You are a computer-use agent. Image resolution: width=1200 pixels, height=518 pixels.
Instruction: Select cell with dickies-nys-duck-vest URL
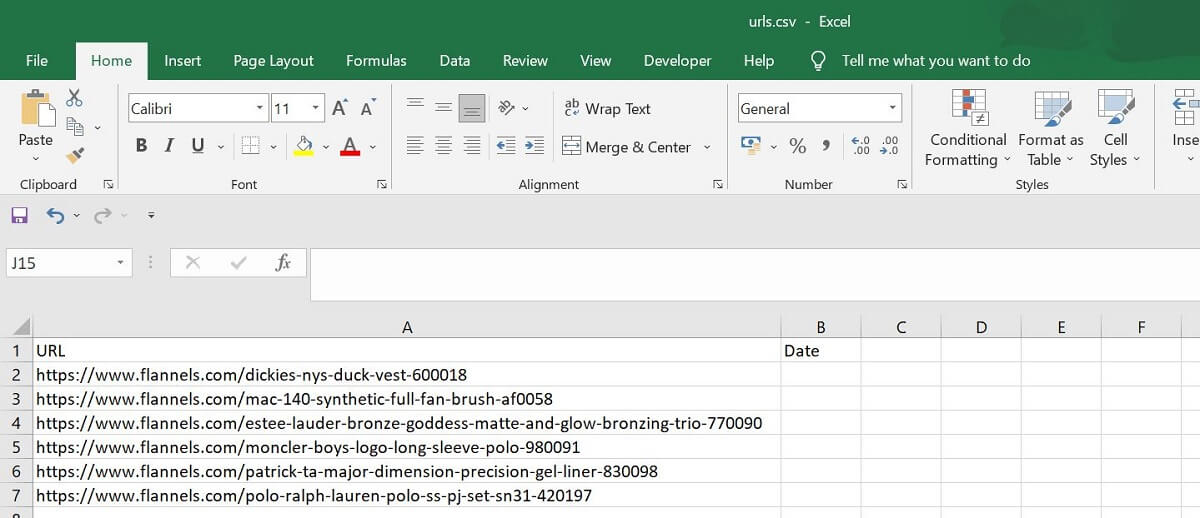tap(407, 375)
